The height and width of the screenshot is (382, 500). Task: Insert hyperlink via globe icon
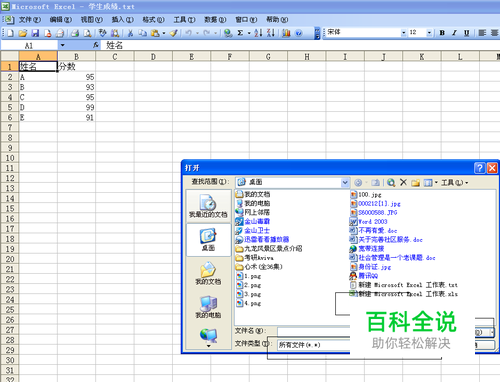[x=228, y=33]
